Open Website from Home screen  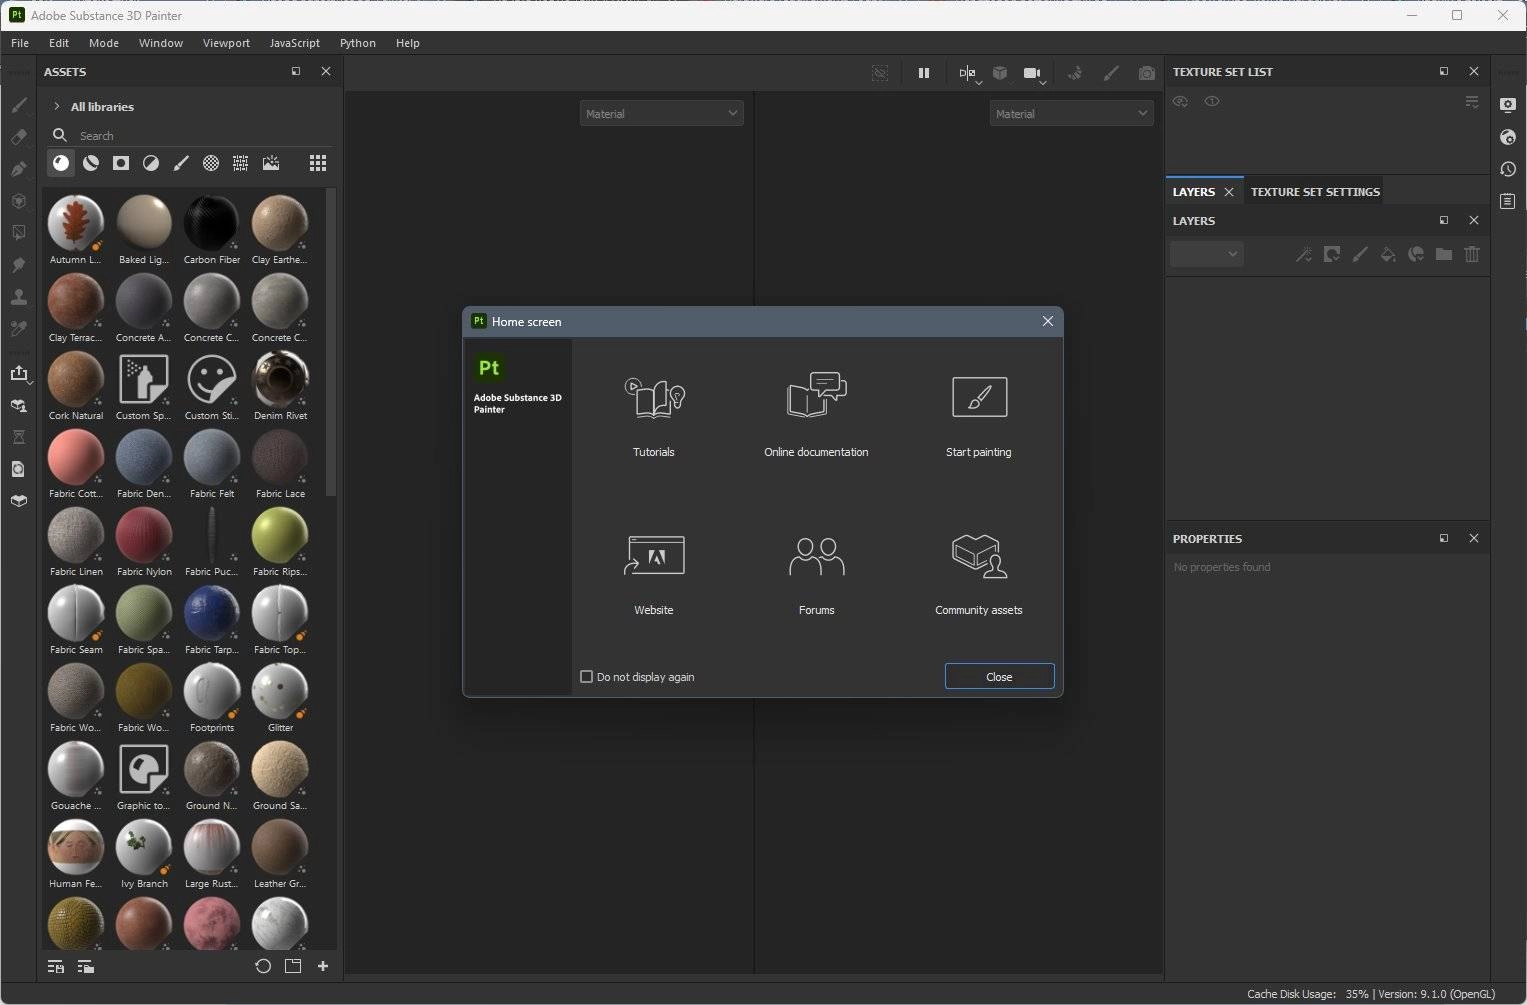[654, 556]
